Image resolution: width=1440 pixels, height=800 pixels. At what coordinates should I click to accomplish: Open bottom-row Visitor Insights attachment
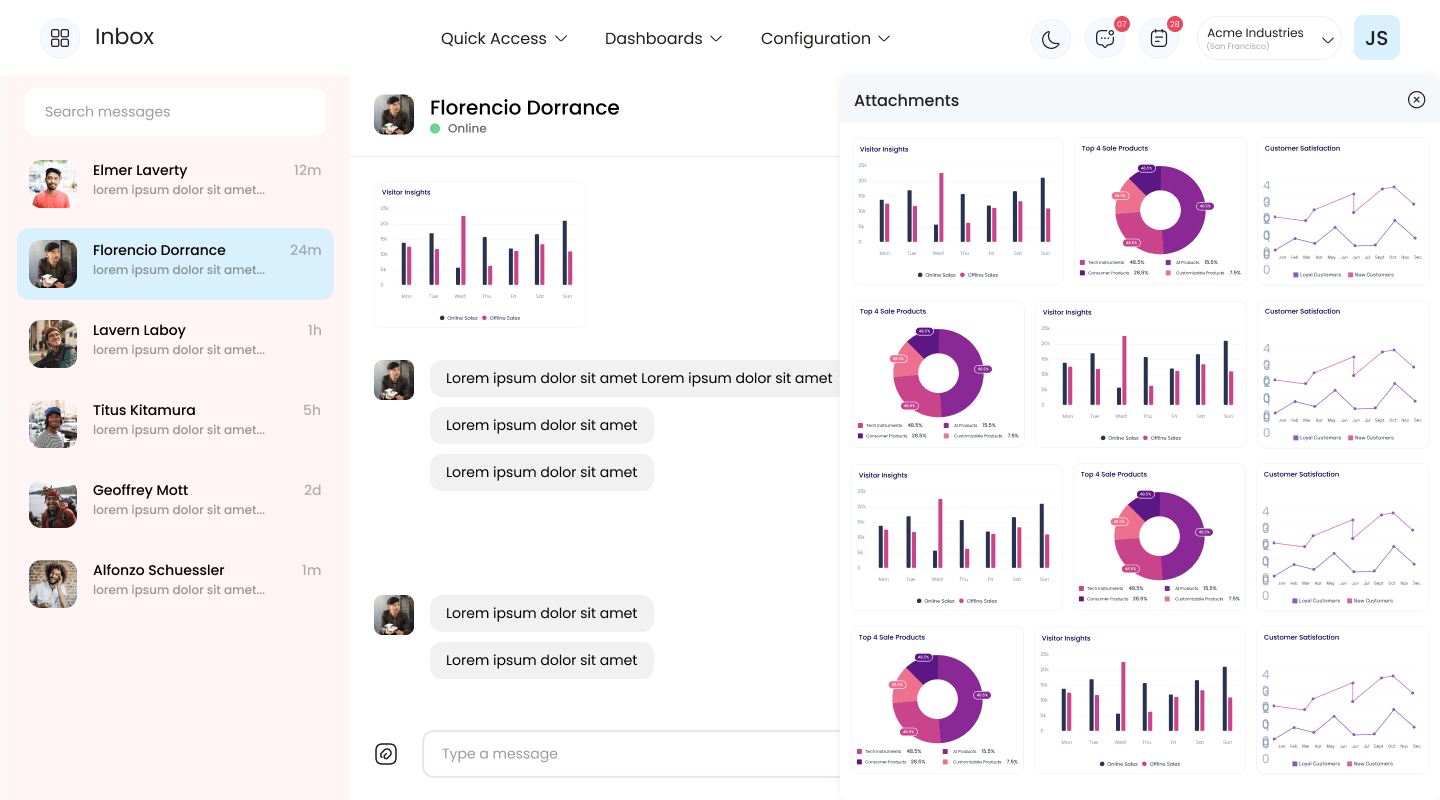click(x=1141, y=700)
